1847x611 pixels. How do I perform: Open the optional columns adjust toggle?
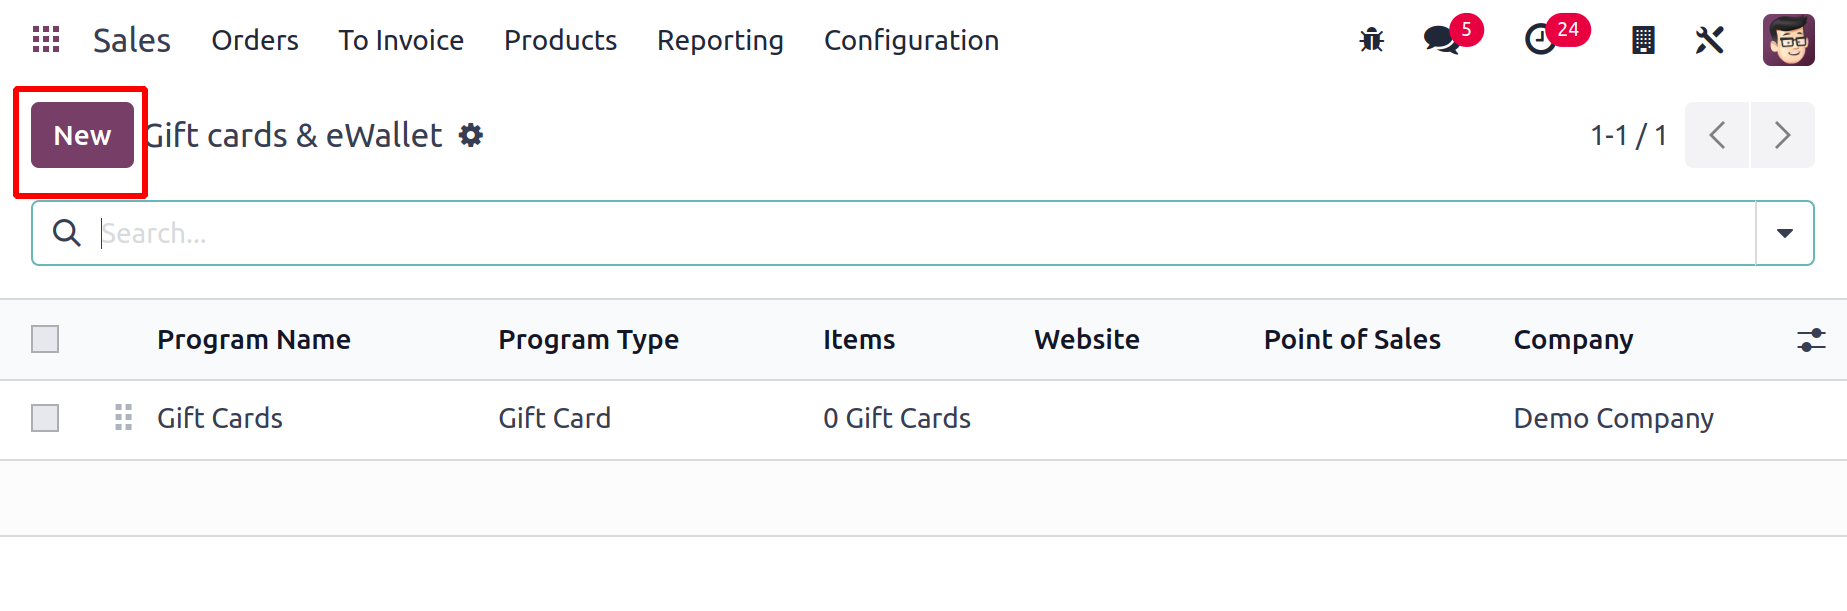[1811, 340]
